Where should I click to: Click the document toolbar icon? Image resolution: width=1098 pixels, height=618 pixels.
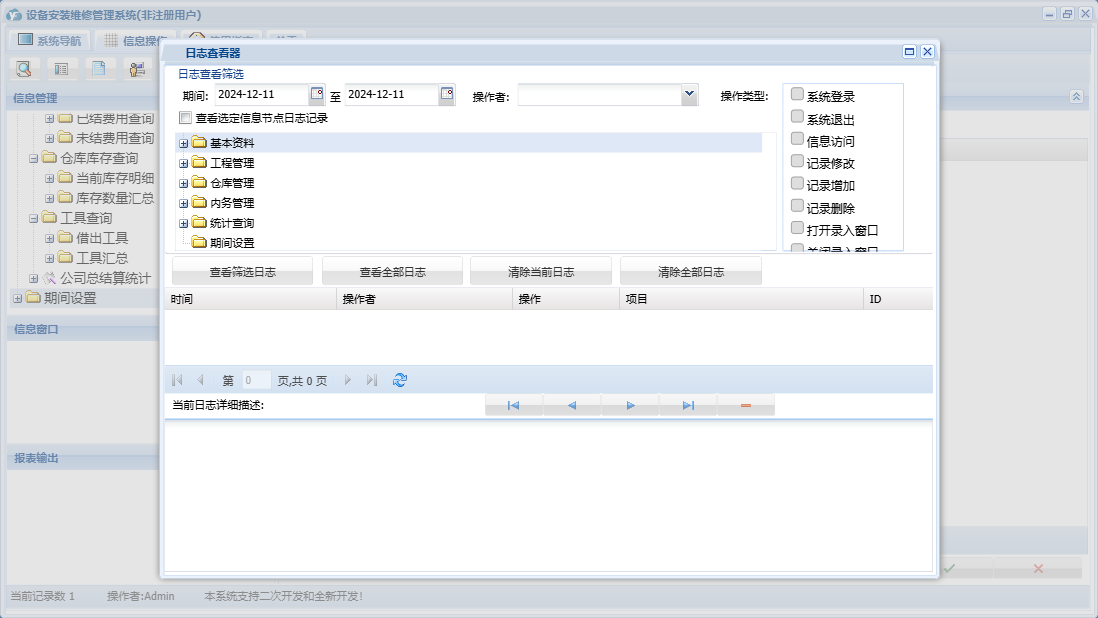(99, 69)
